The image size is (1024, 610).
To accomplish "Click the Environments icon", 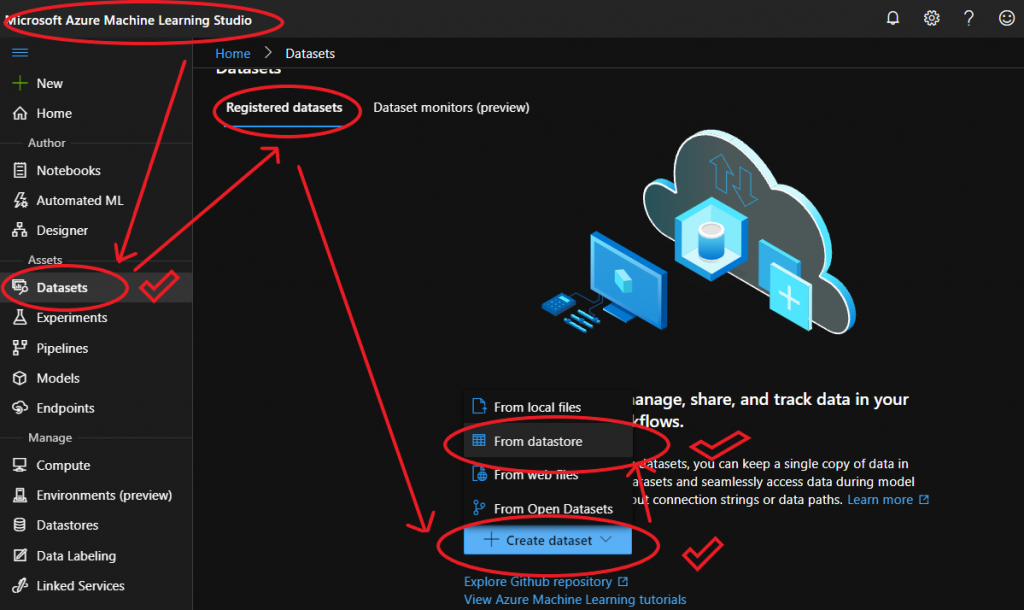I will coord(20,495).
